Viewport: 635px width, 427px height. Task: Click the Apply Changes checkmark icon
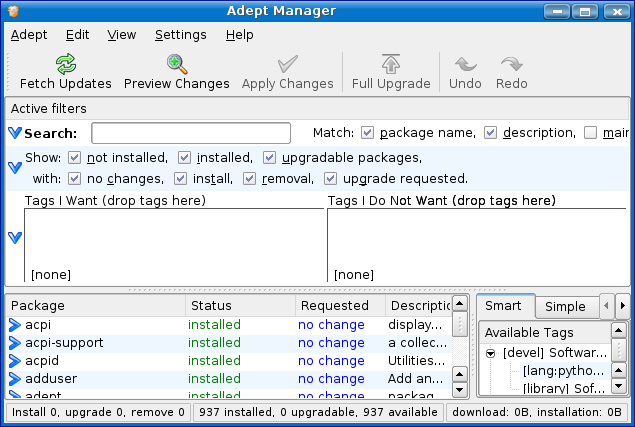click(288, 65)
